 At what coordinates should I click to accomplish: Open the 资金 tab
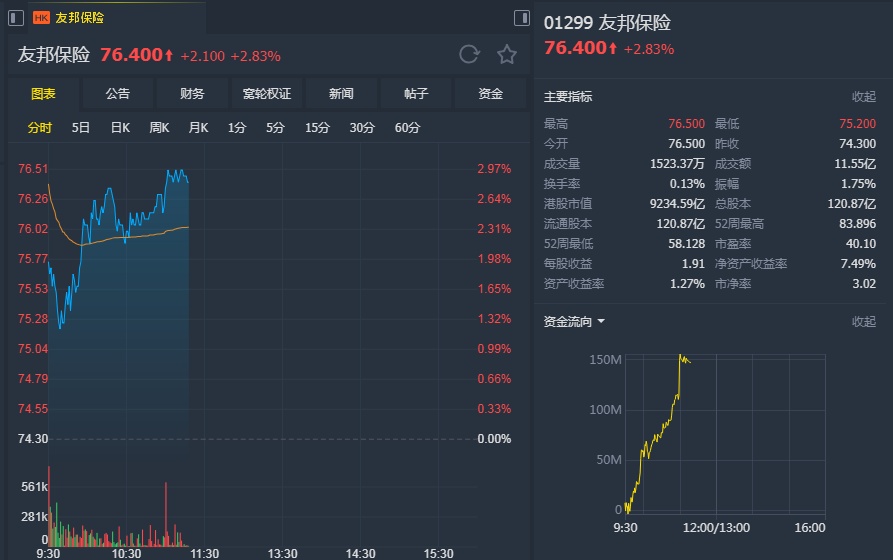coord(490,94)
